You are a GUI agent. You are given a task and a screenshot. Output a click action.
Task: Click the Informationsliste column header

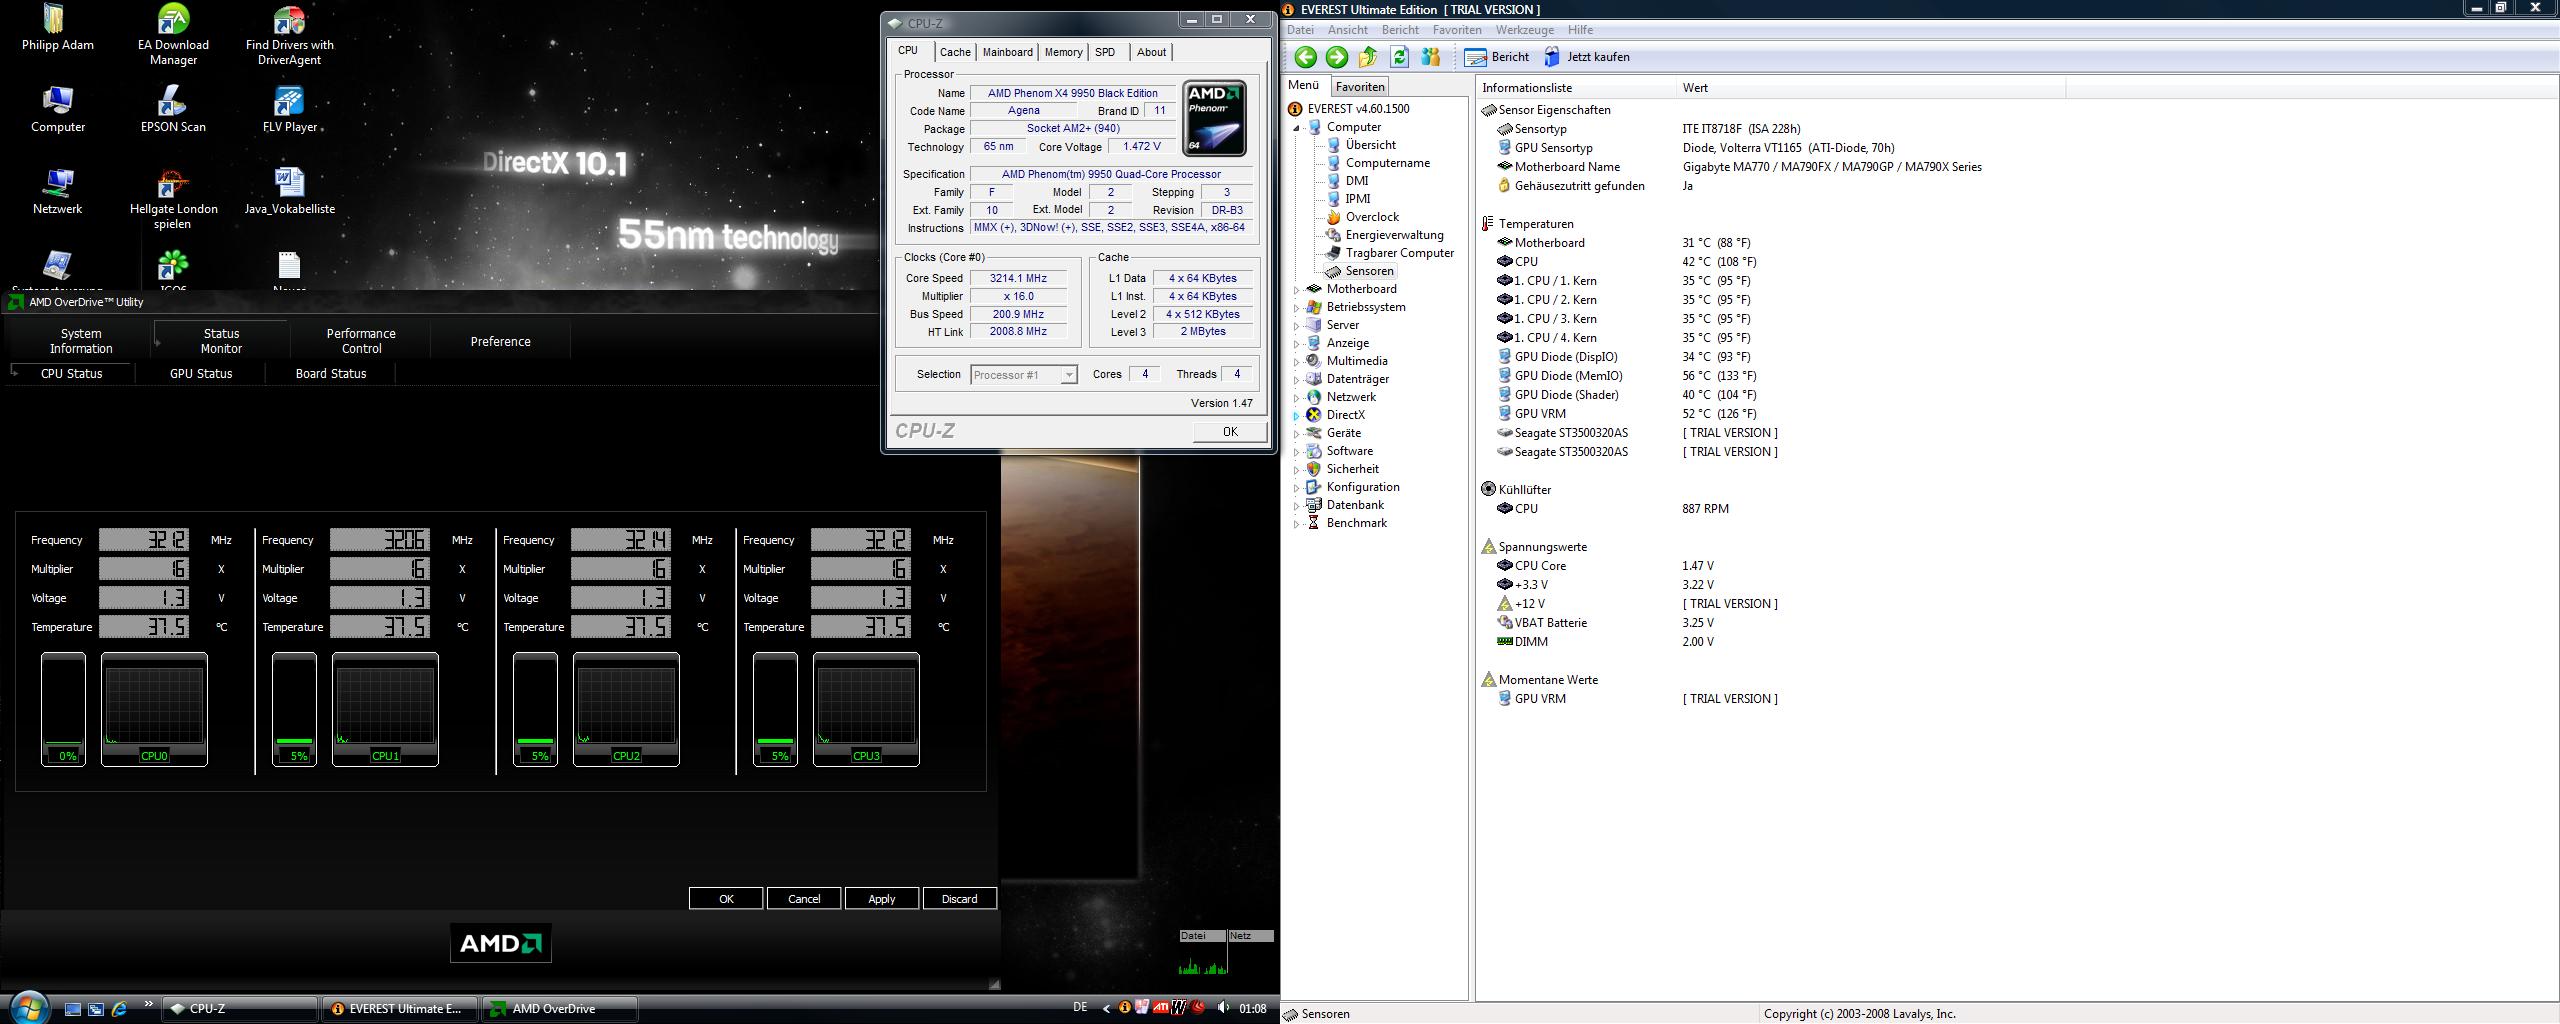[1576, 88]
